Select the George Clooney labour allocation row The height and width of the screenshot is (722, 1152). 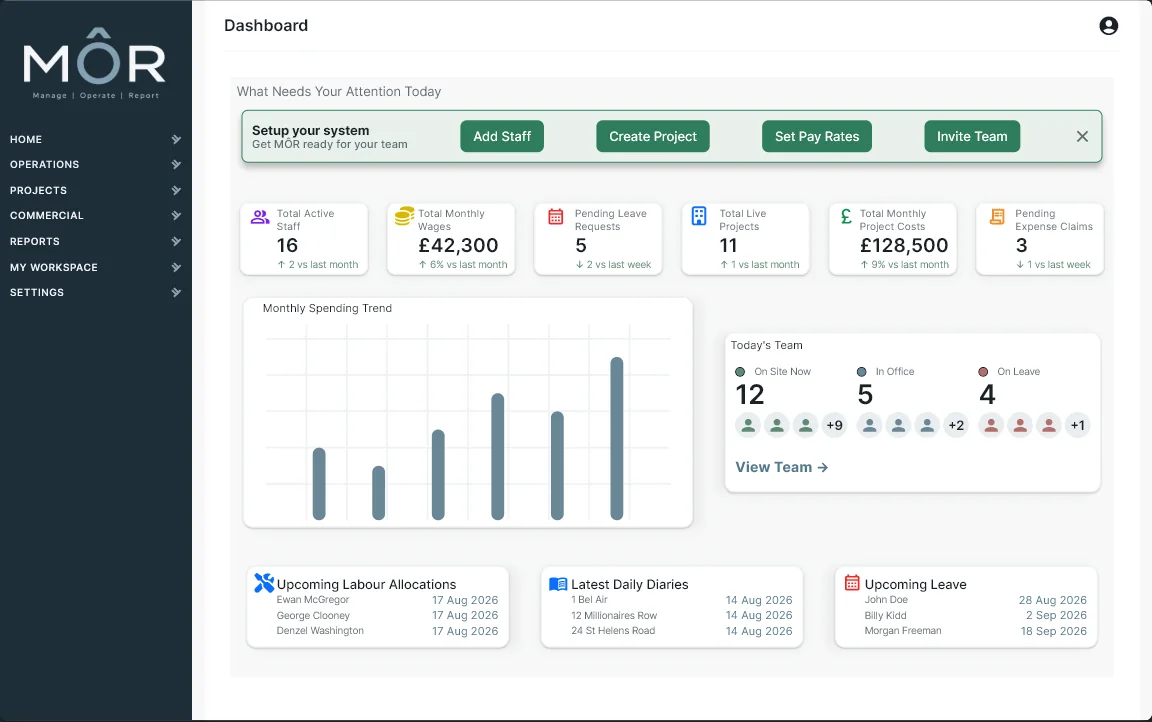point(387,615)
